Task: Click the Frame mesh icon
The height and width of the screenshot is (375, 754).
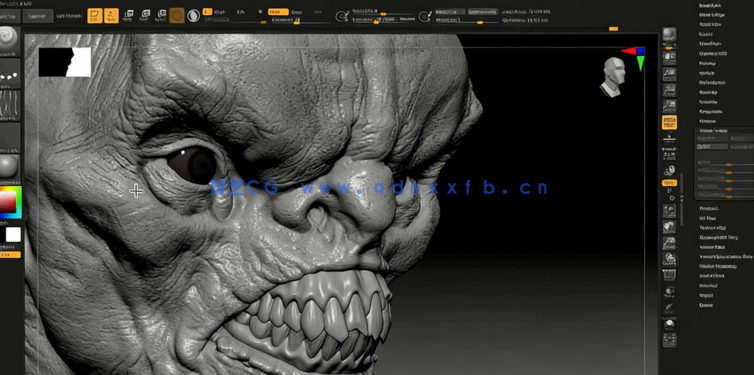Action: click(669, 211)
